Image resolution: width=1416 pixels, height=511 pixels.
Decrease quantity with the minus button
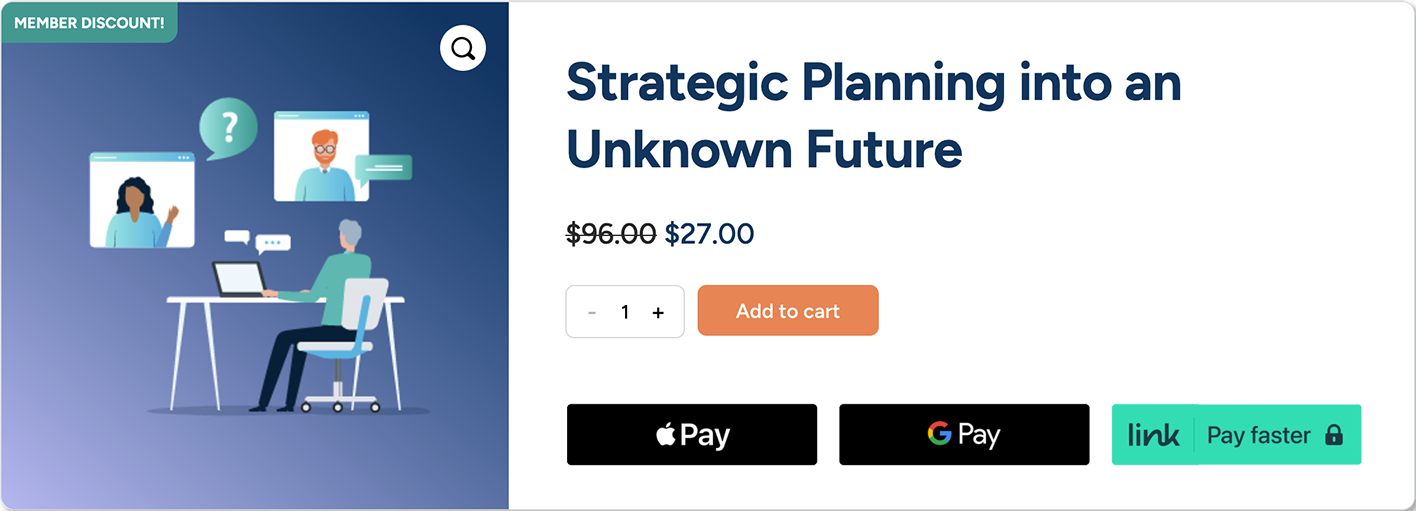pyautogui.click(x=592, y=312)
